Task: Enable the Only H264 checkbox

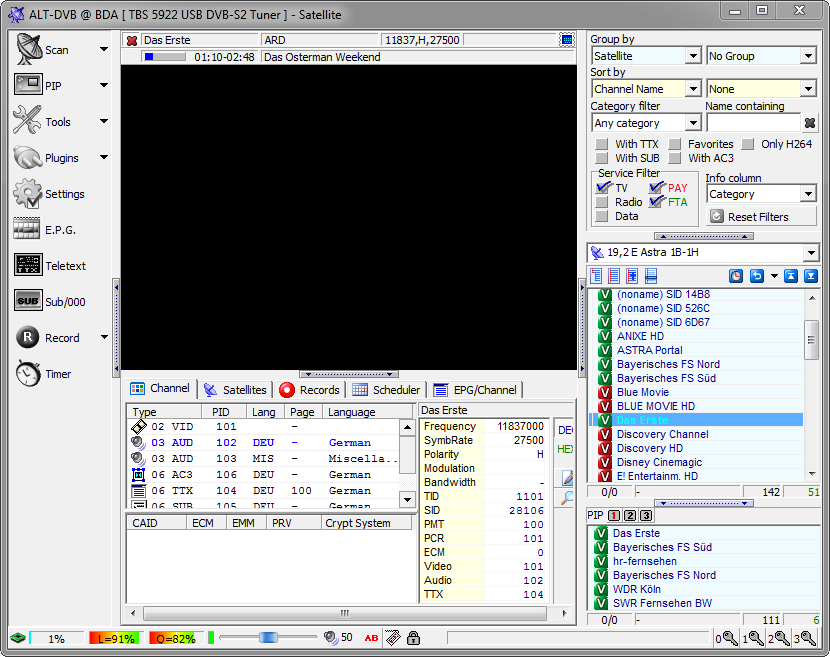Action: 747,144
